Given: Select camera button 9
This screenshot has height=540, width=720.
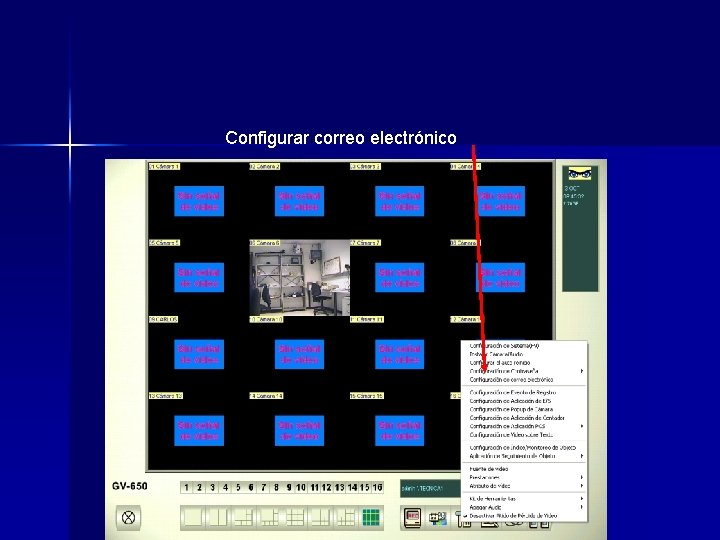Looking at the screenshot, I should point(288,487).
